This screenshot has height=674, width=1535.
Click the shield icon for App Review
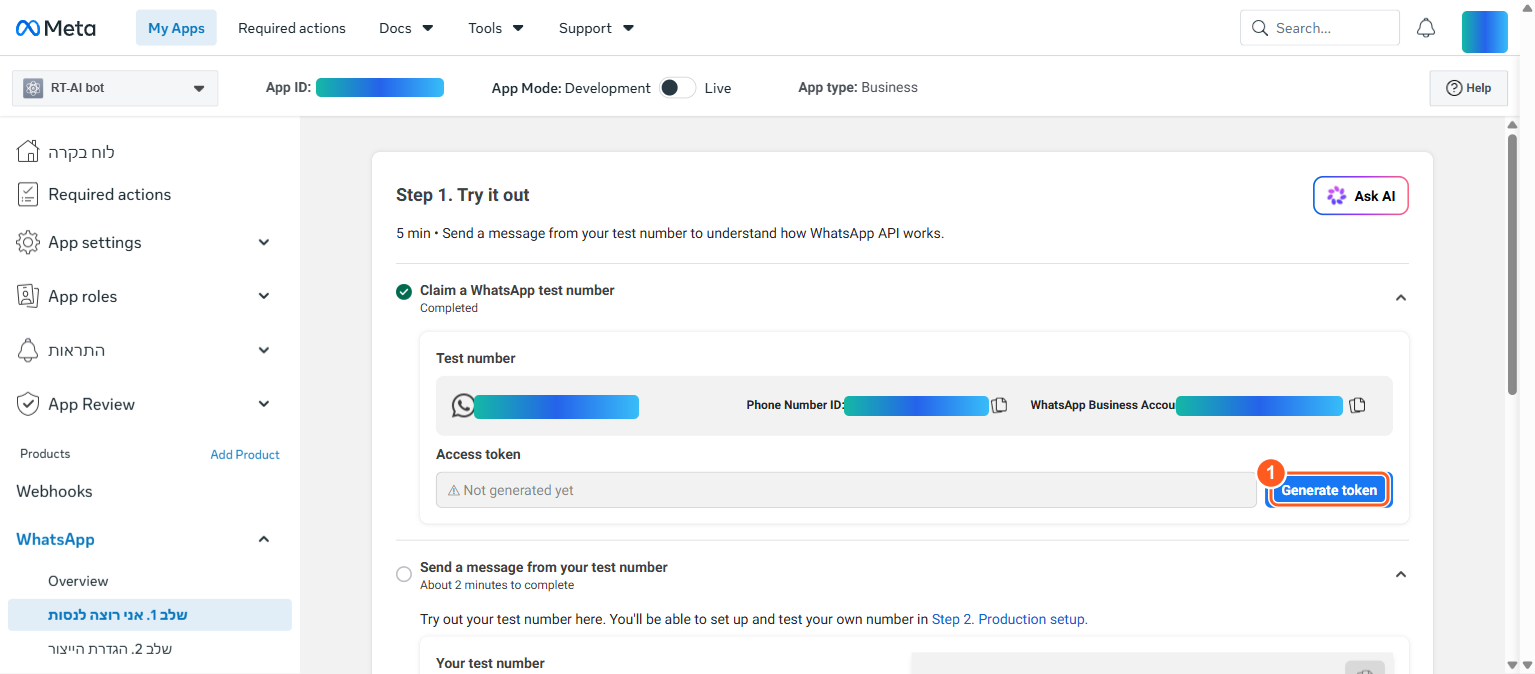click(x=28, y=404)
